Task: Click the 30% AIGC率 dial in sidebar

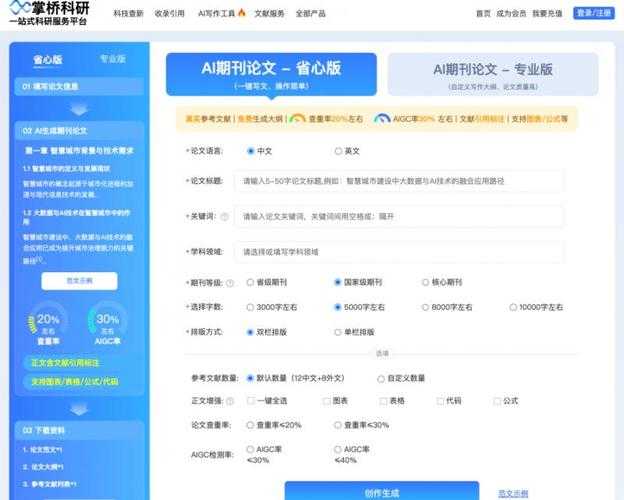Action: [x=107, y=323]
